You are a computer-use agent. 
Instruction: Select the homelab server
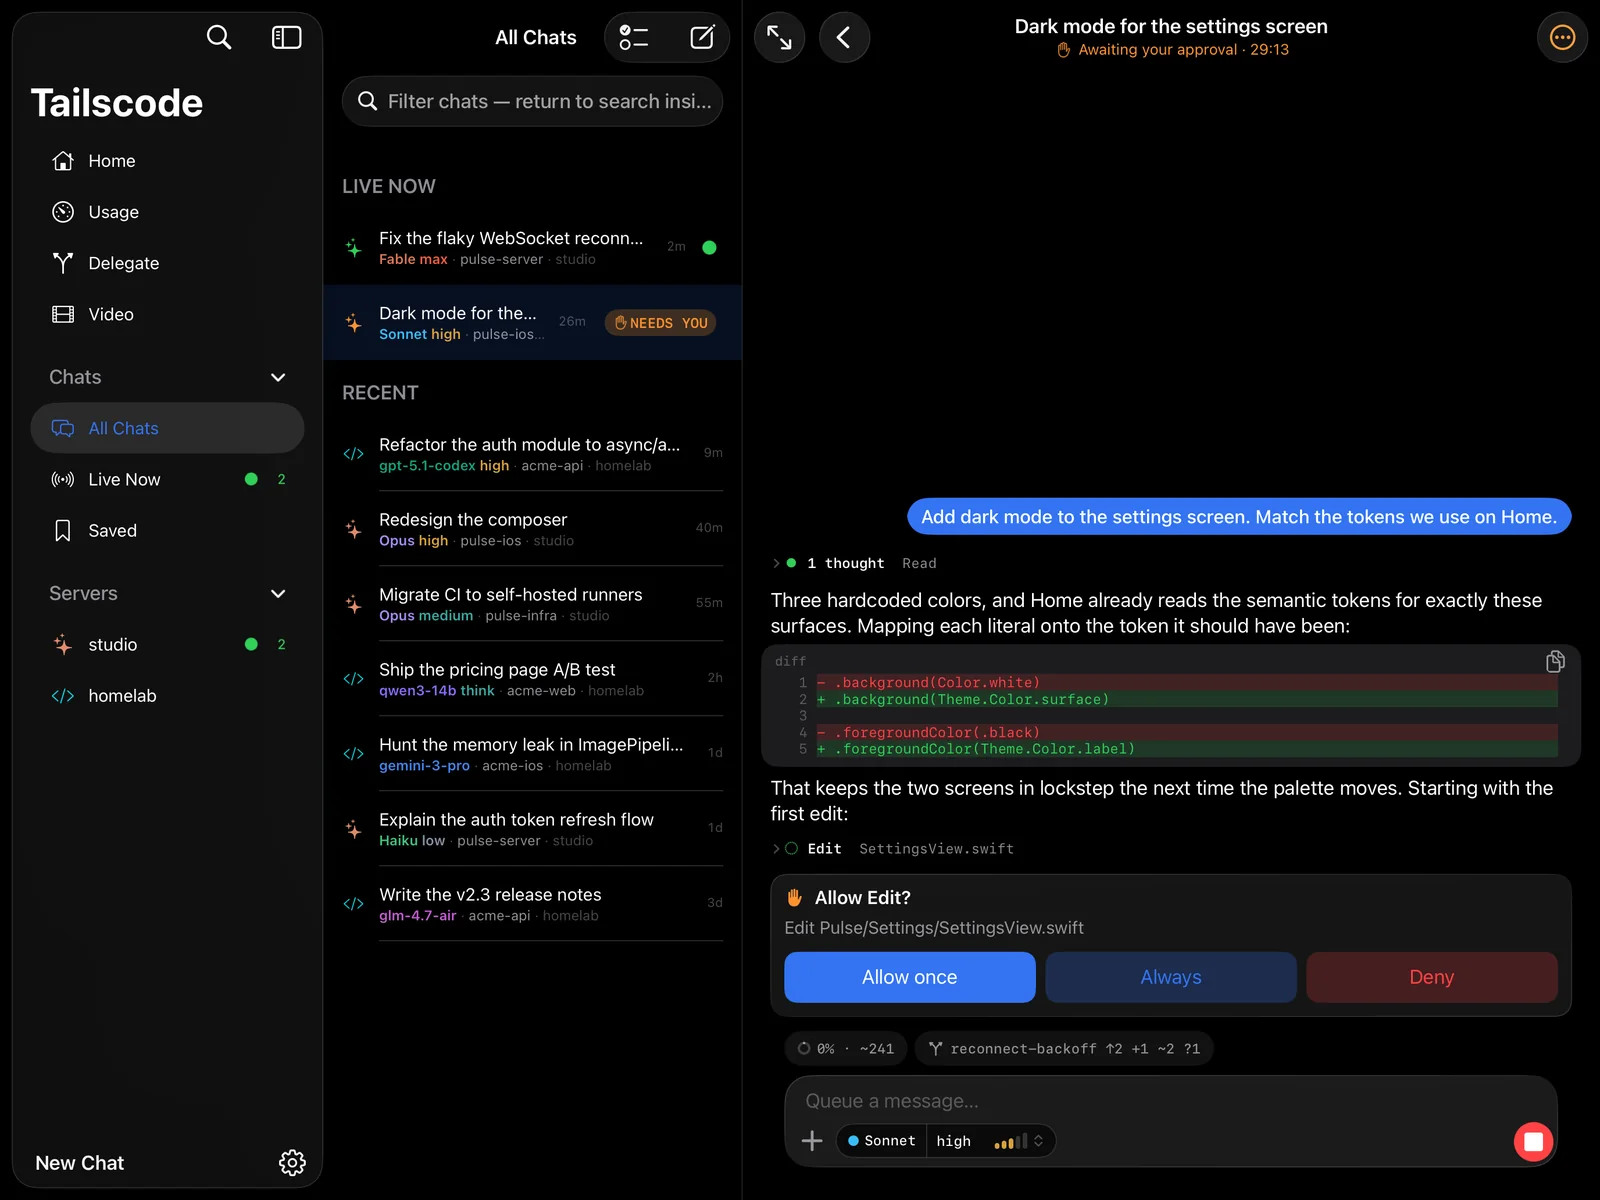[x=167, y=695]
